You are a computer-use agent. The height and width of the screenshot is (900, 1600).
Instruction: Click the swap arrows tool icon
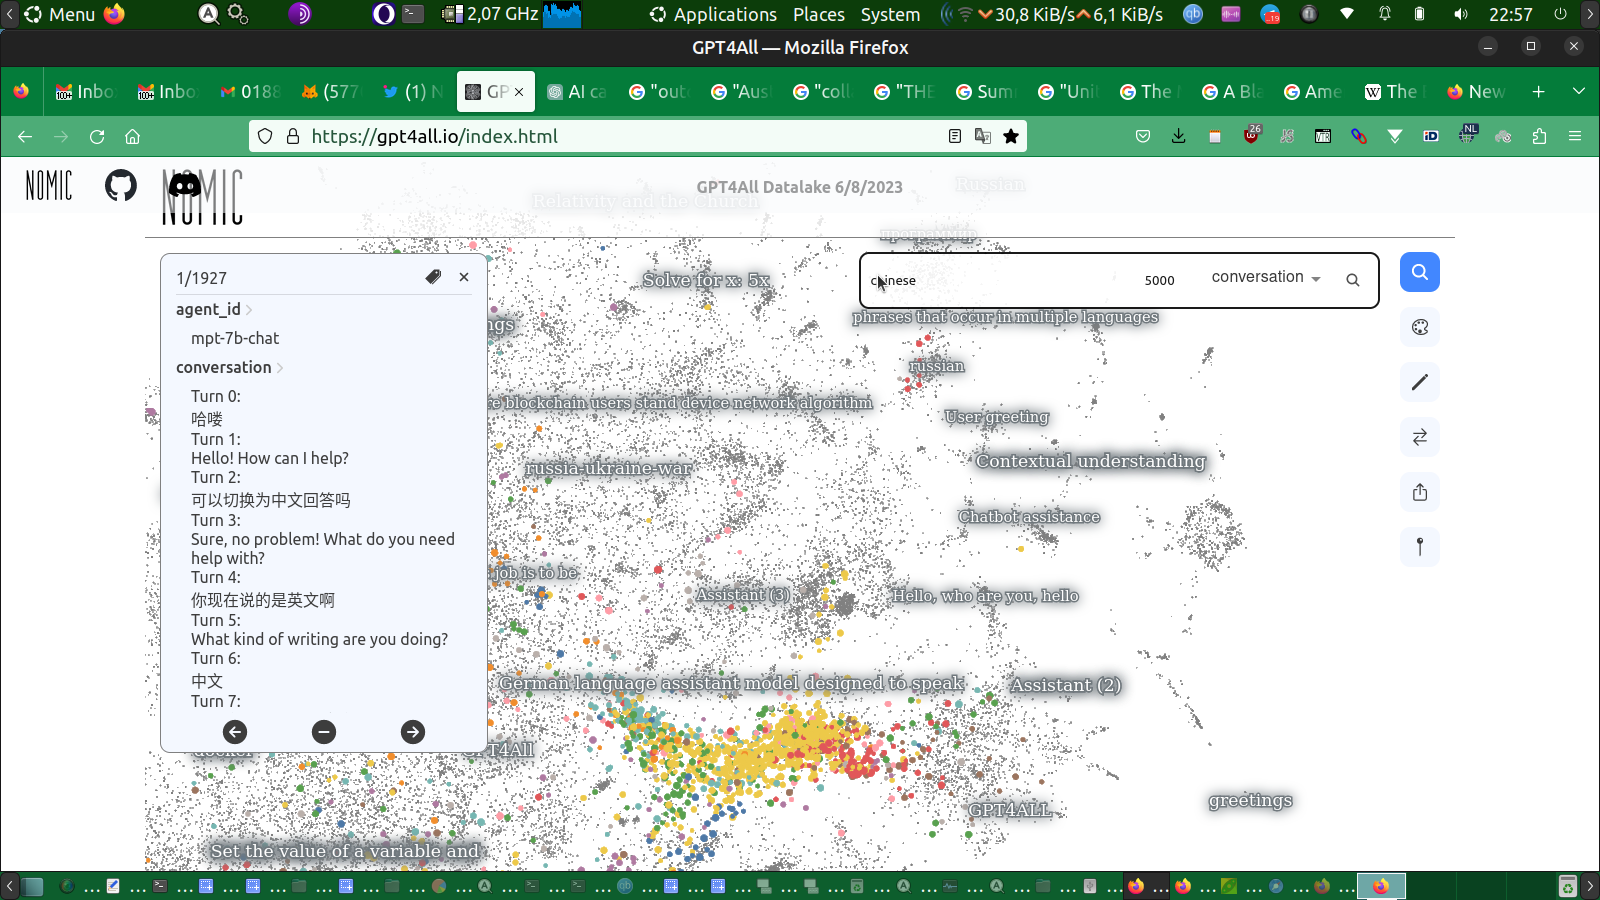[1419, 437]
